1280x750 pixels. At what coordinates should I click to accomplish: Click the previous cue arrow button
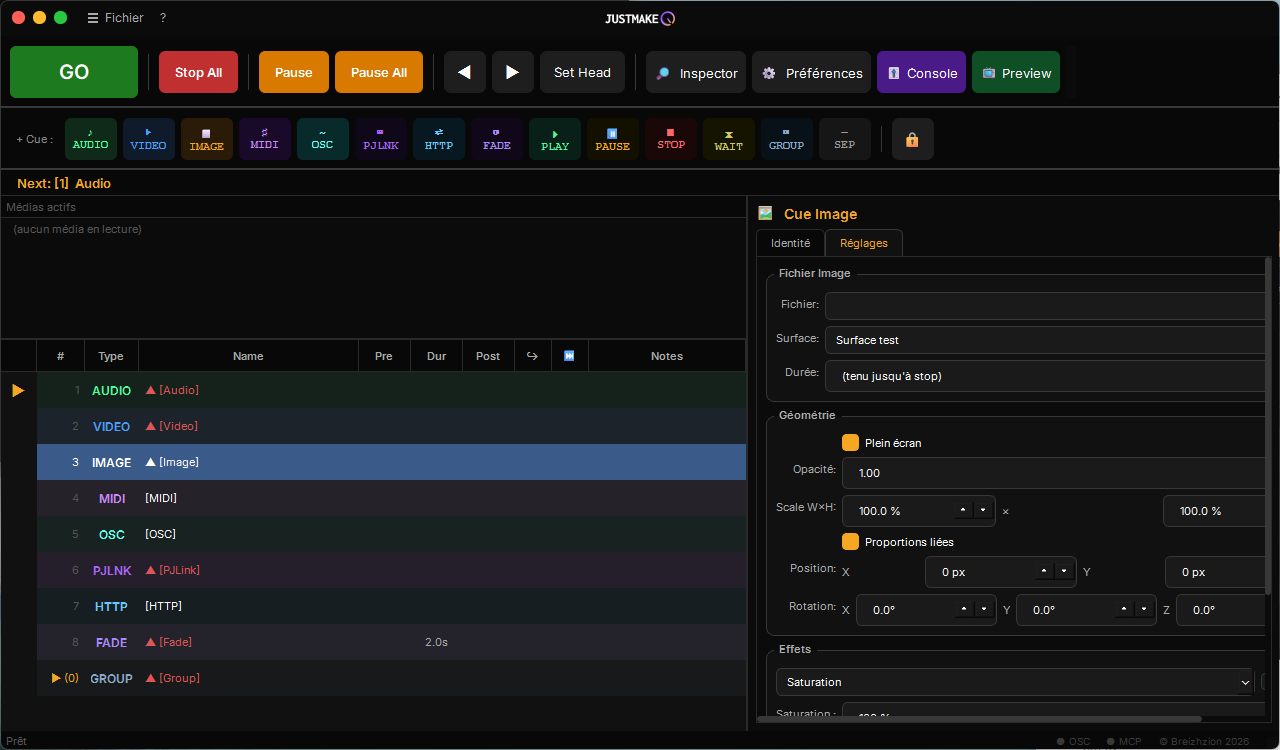click(465, 72)
